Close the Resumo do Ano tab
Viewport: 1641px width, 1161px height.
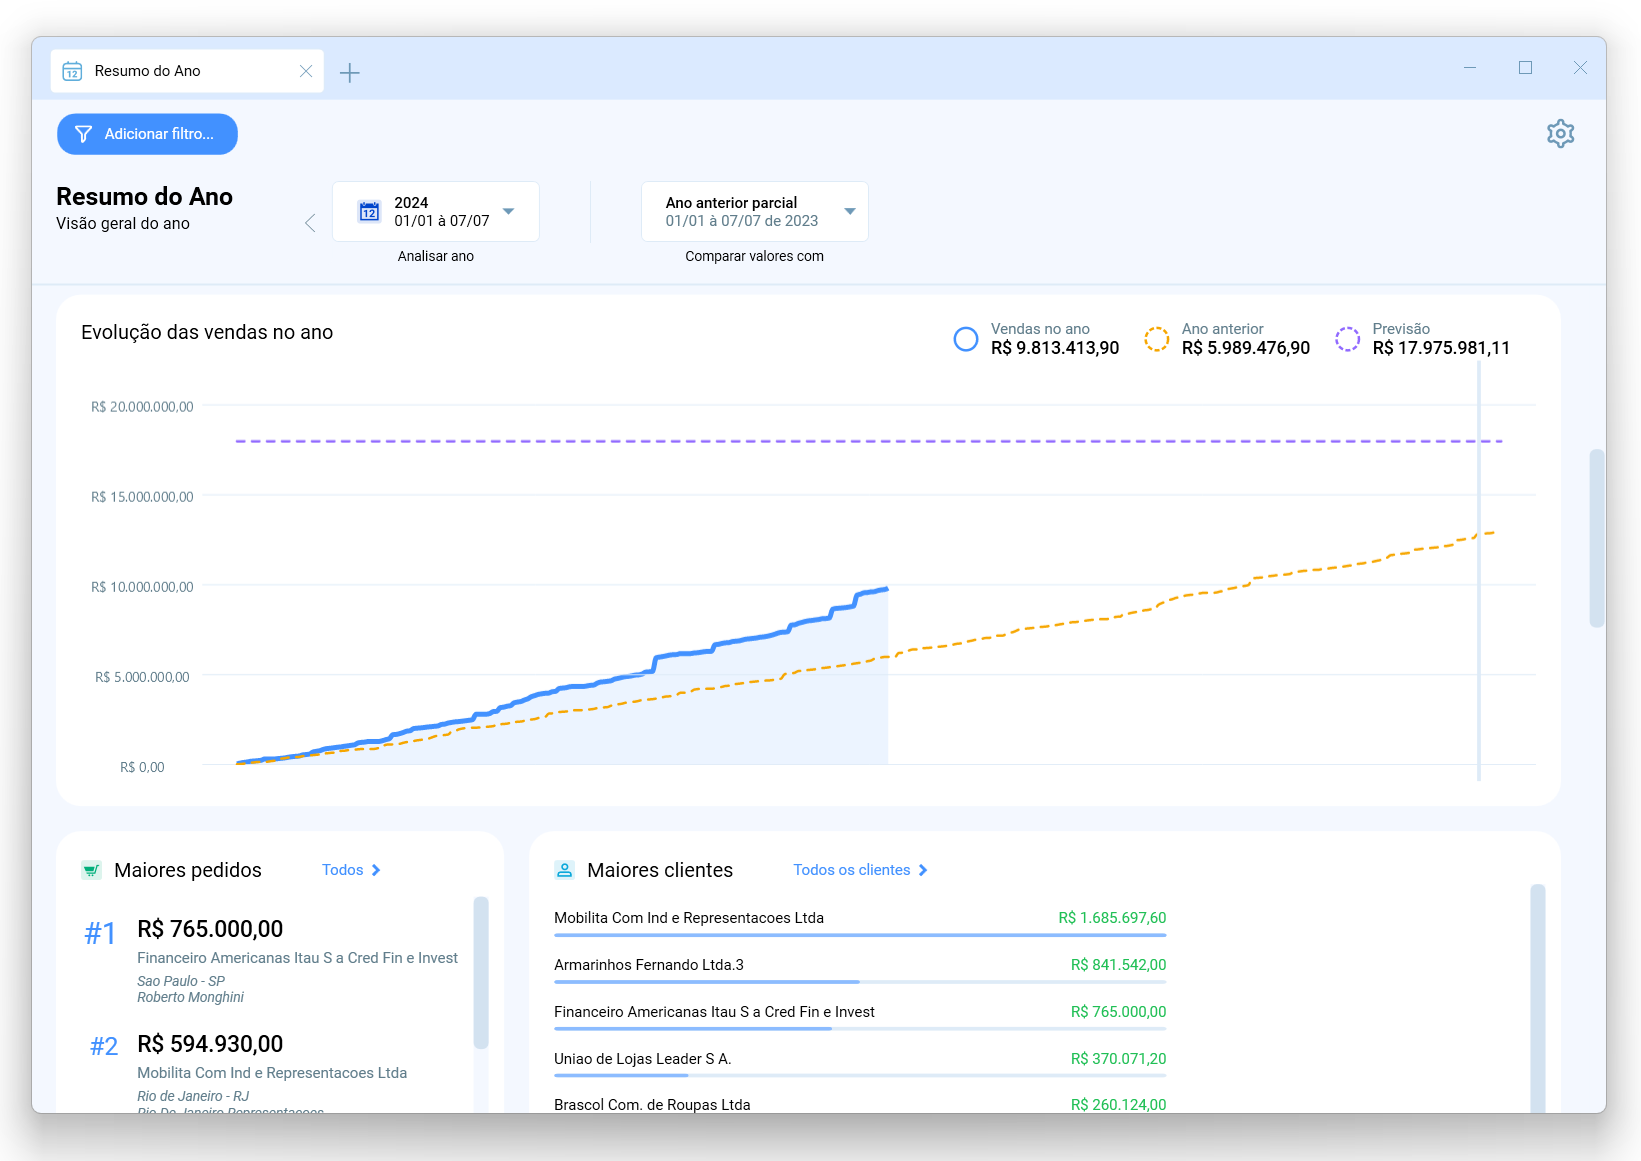tap(306, 71)
